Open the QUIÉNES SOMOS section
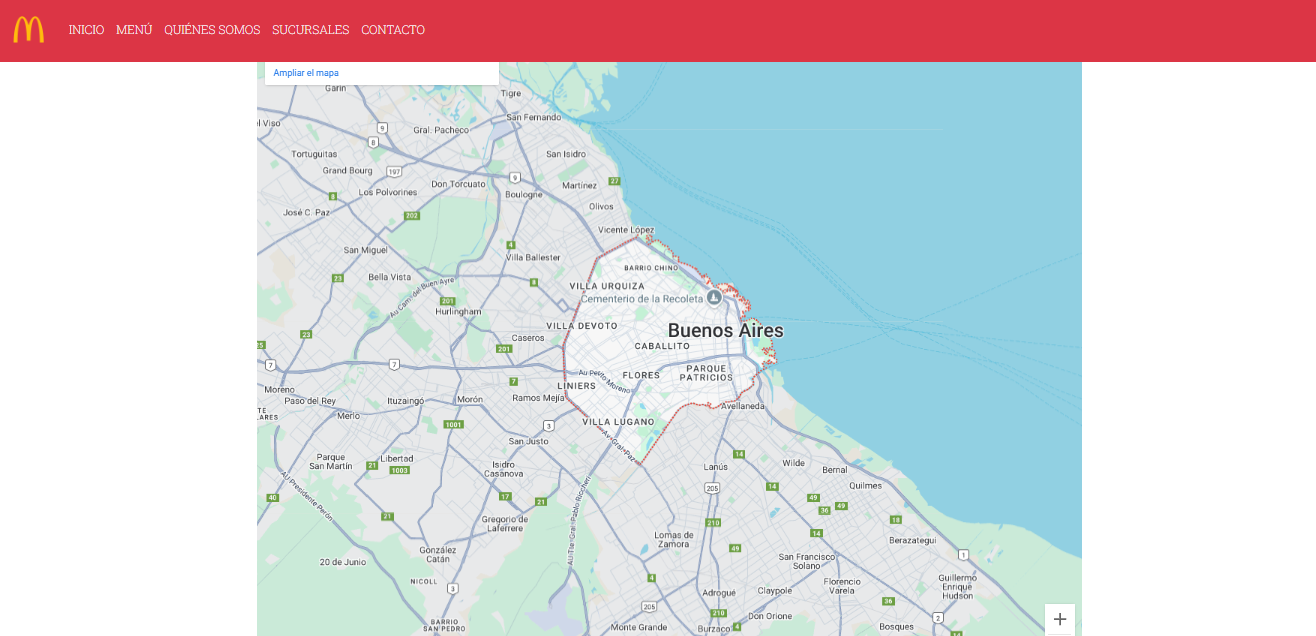 [x=212, y=30]
